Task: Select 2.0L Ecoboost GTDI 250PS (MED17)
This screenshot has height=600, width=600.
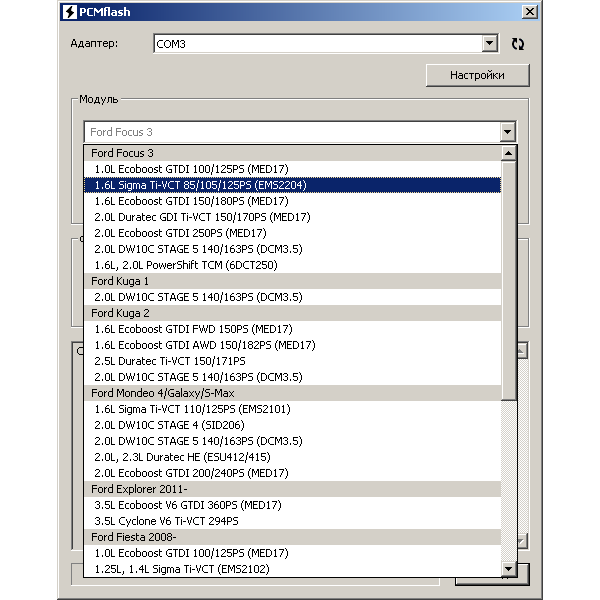Action: (292, 233)
